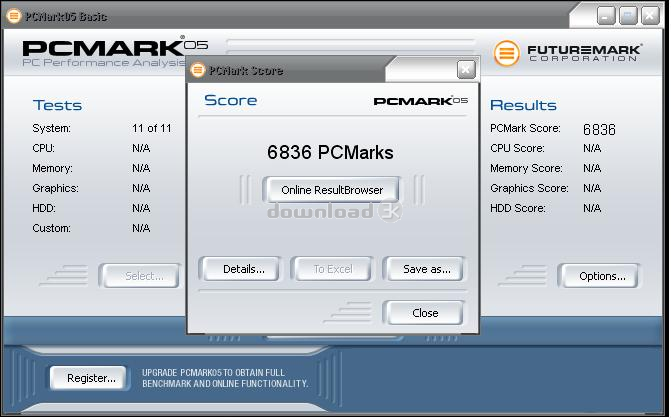Click the 'HDD:' test label
The width and height of the screenshot is (671, 420).
(44, 209)
